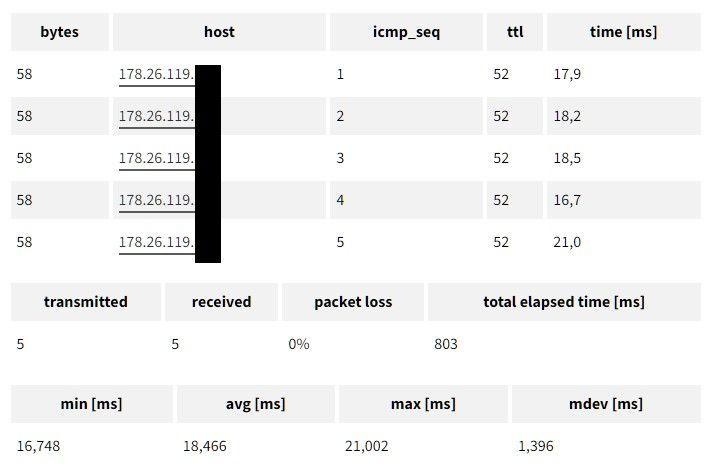Image resolution: width=709 pixels, height=476 pixels.
Task: Select the host column header
Action: 219,32
